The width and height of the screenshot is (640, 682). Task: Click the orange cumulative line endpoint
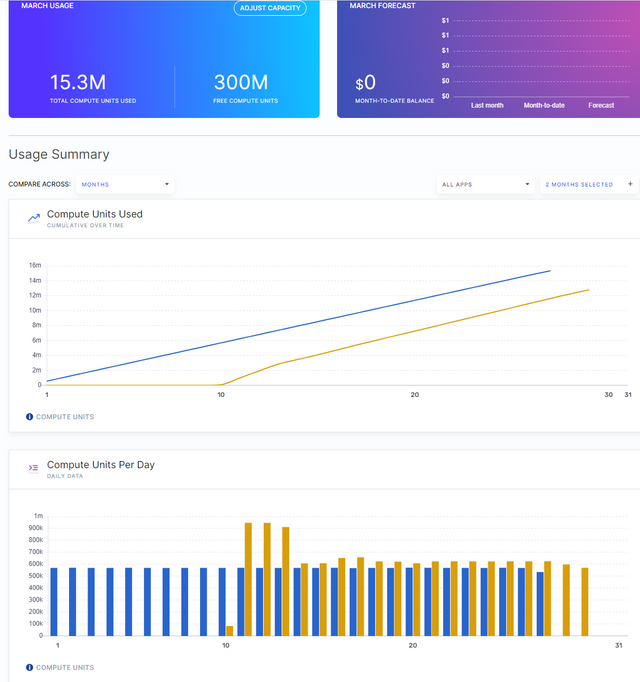coord(589,290)
